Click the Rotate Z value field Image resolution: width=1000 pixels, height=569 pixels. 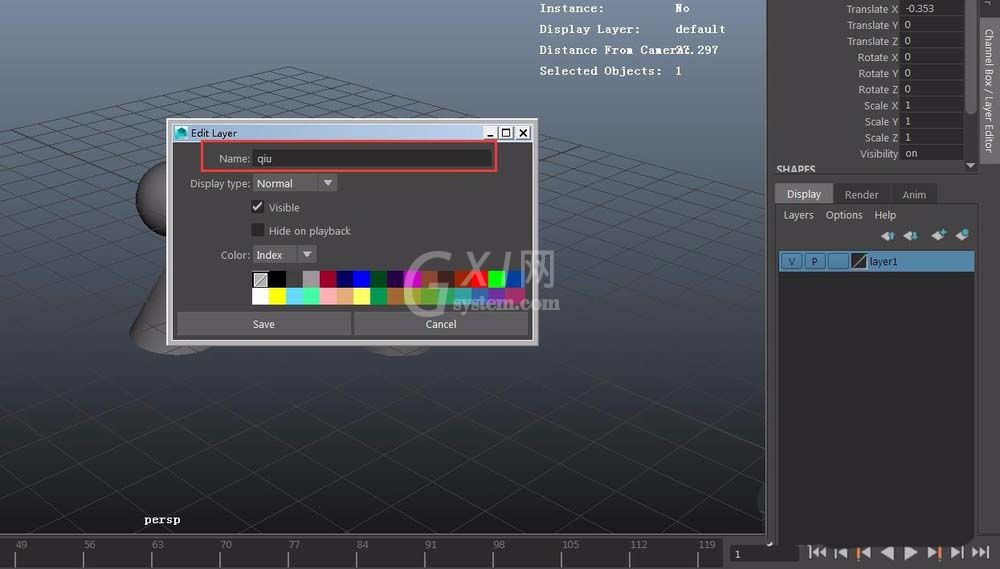click(932, 89)
